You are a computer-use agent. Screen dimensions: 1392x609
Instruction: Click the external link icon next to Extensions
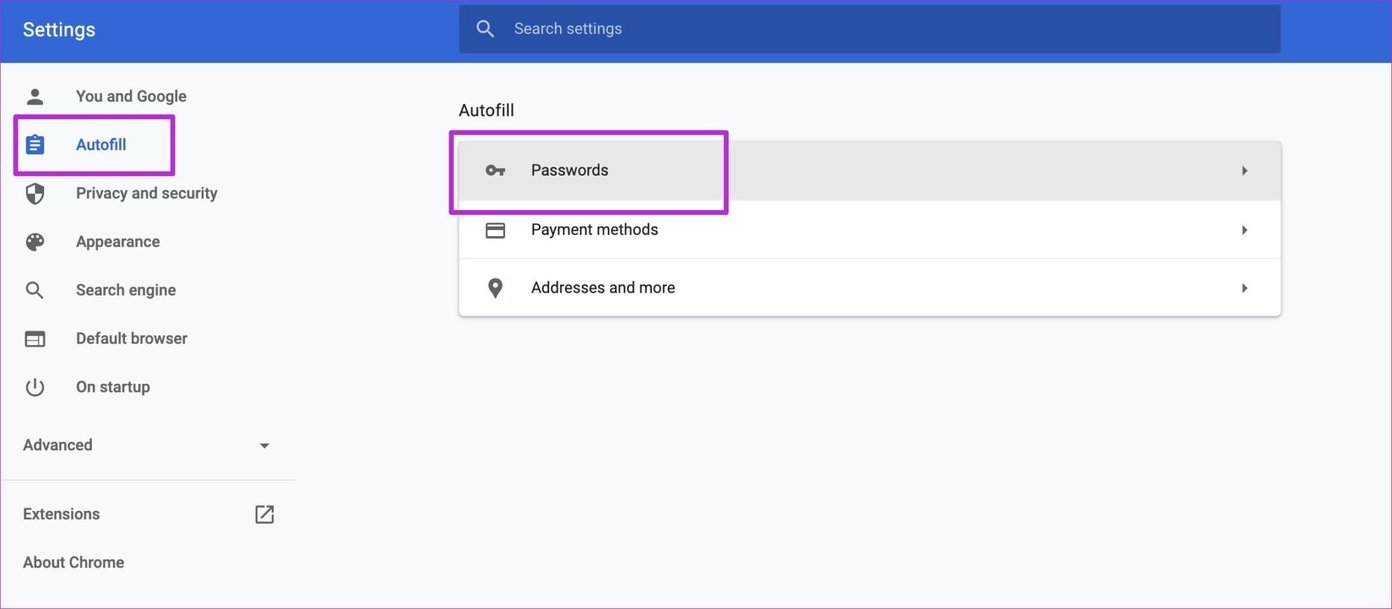(264, 514)
